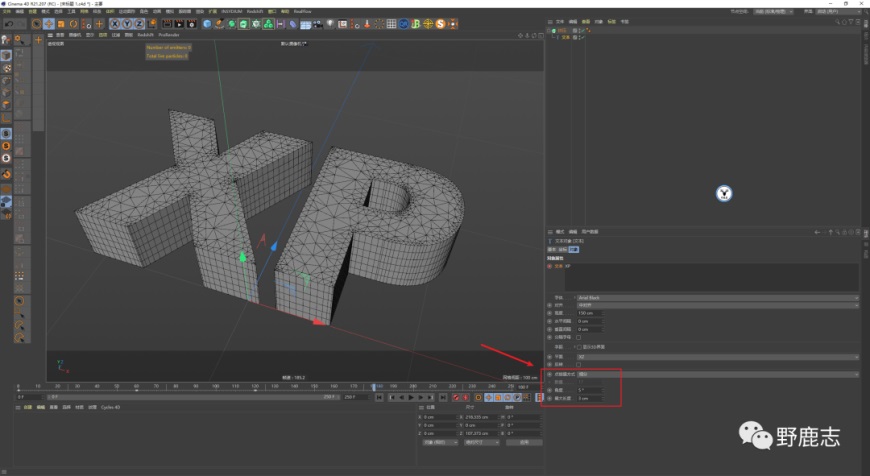Click the orange S plugin icon
The height and width of the screenshot is (476, 870).
[440, 24]
